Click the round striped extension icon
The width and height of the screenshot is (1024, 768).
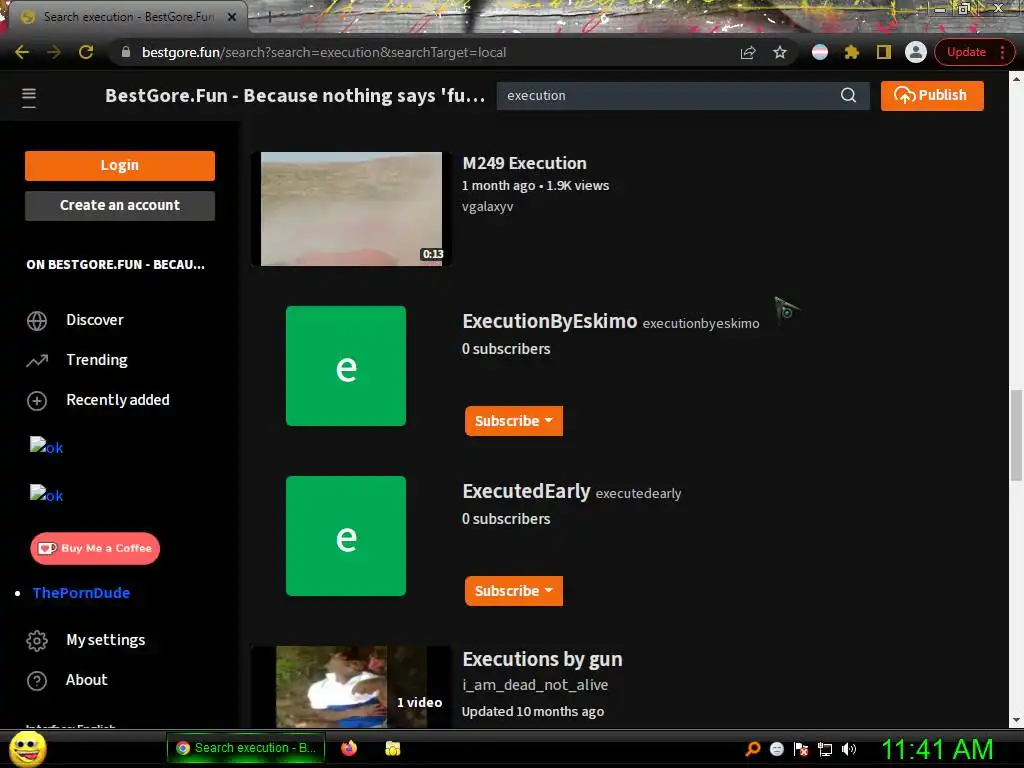(x=820, y=52)
